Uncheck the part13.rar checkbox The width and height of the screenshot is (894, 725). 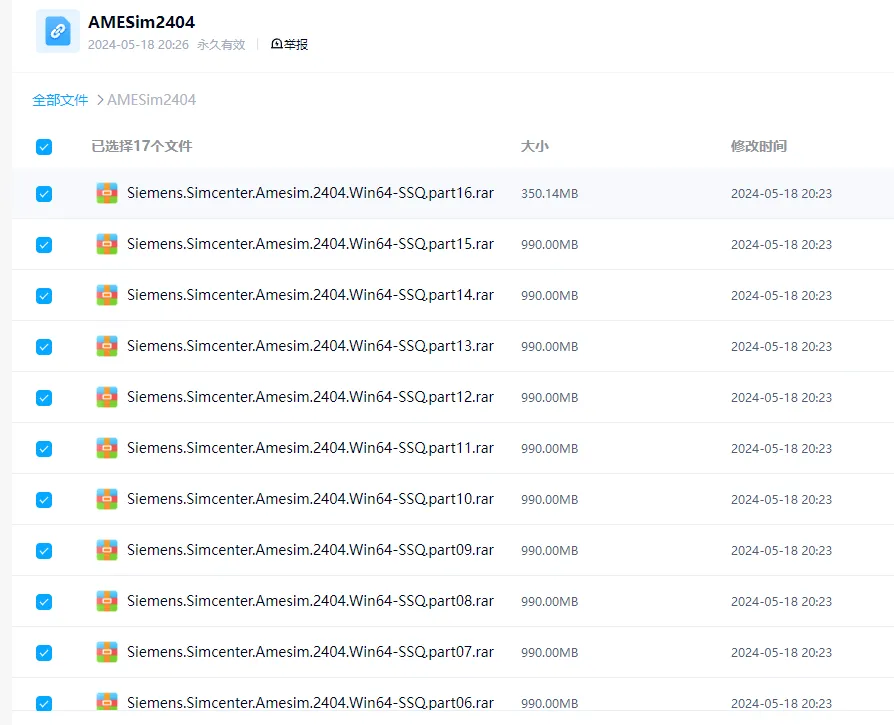tap(44, 347)
